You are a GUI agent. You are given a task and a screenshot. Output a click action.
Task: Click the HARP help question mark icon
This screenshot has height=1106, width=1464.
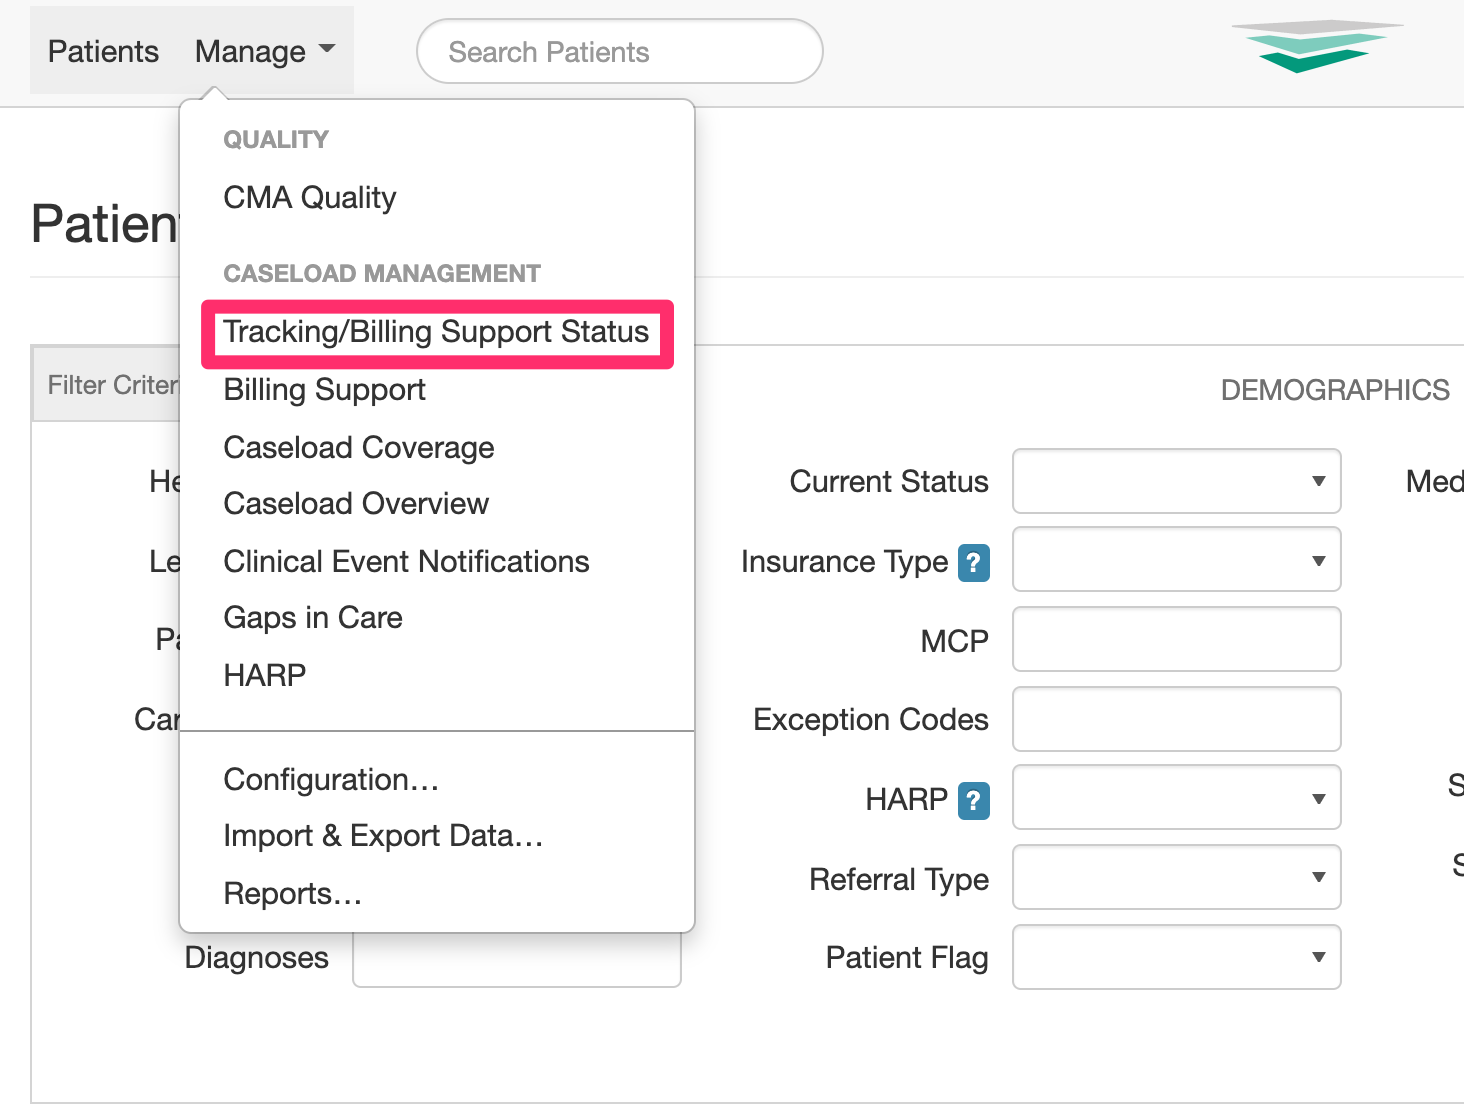click(x=973, y=800)
